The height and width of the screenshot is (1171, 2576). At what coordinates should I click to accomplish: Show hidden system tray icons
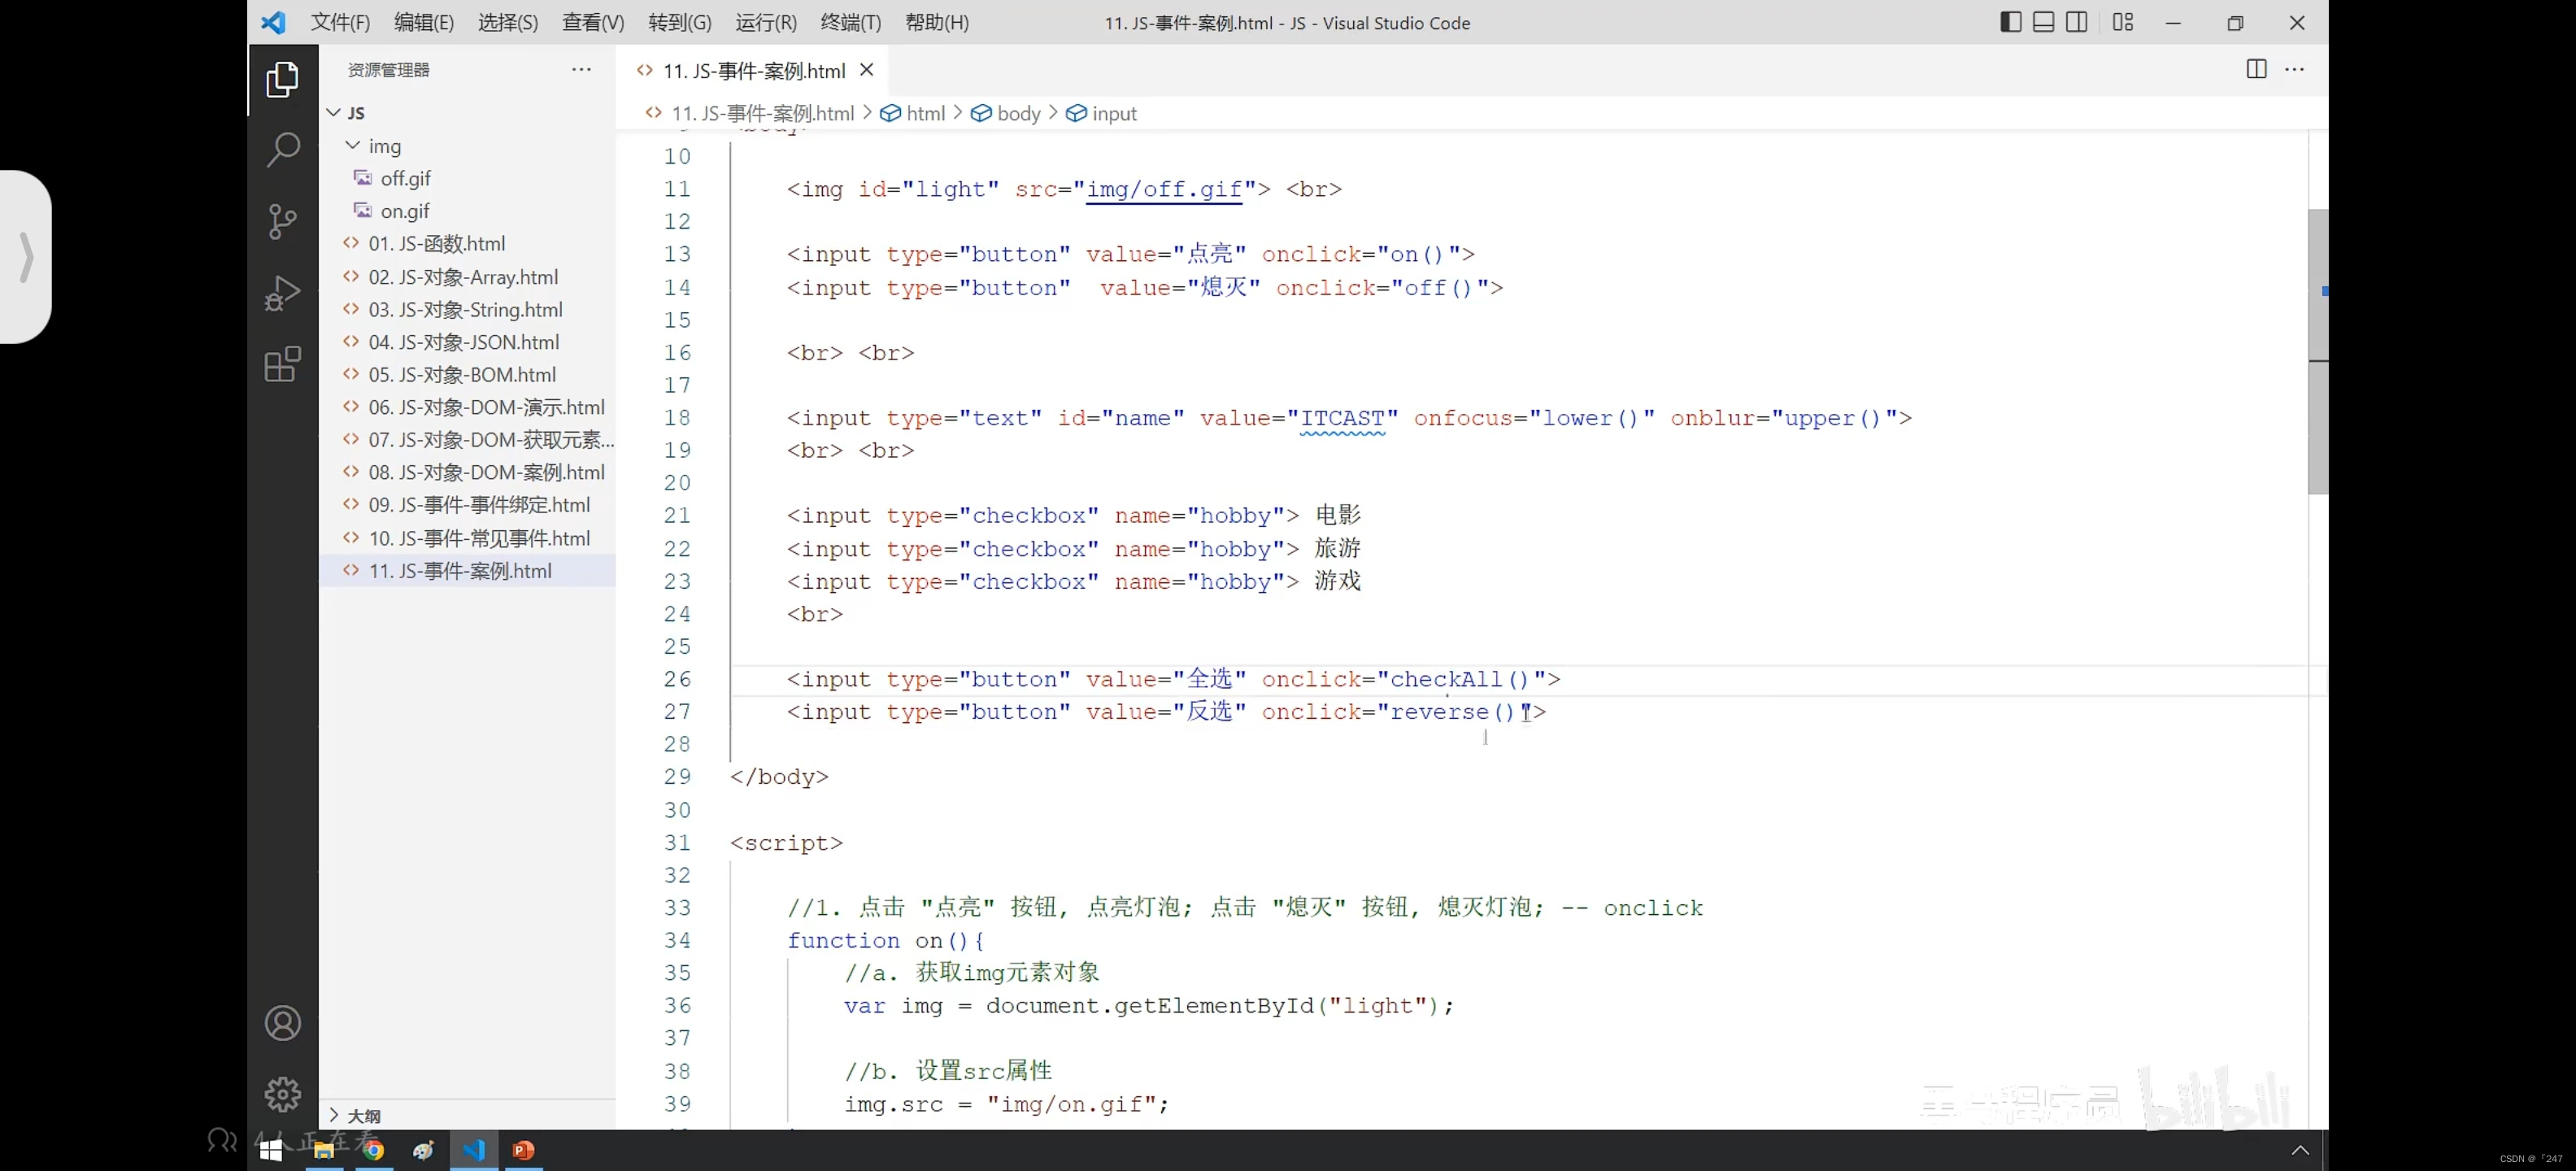[x=2300, y=1150]
